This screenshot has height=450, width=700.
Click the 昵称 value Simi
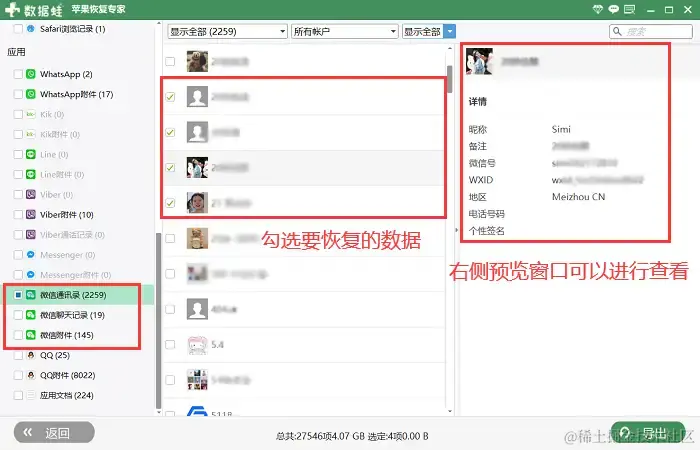tap(561, 129)
